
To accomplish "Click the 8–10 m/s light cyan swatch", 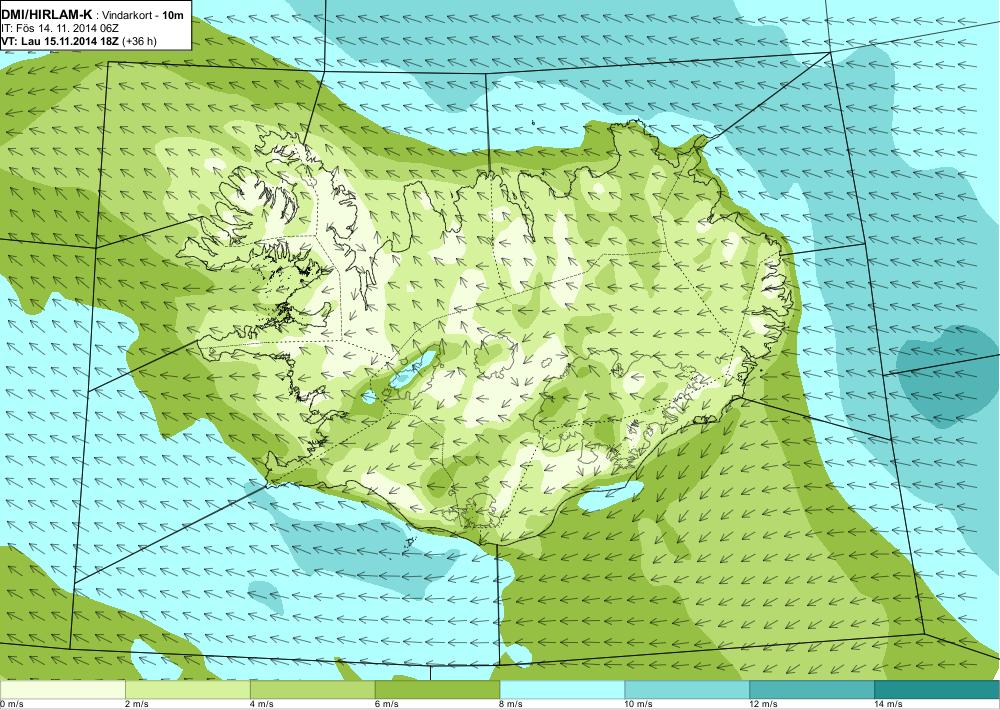I will [x=562, y=690].
